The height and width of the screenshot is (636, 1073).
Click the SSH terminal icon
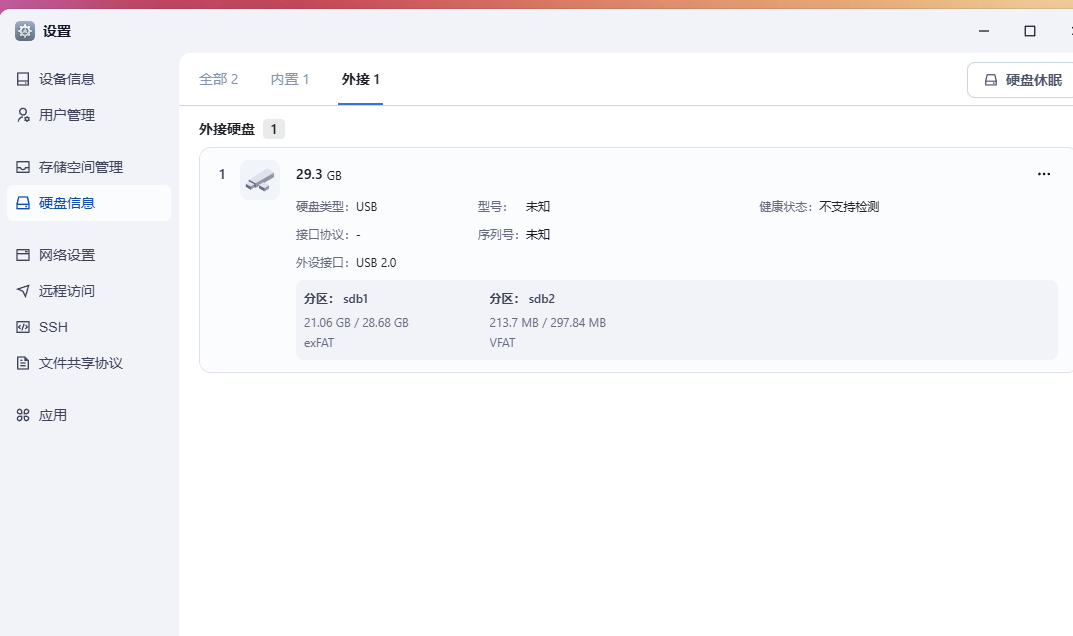point(23,327)
